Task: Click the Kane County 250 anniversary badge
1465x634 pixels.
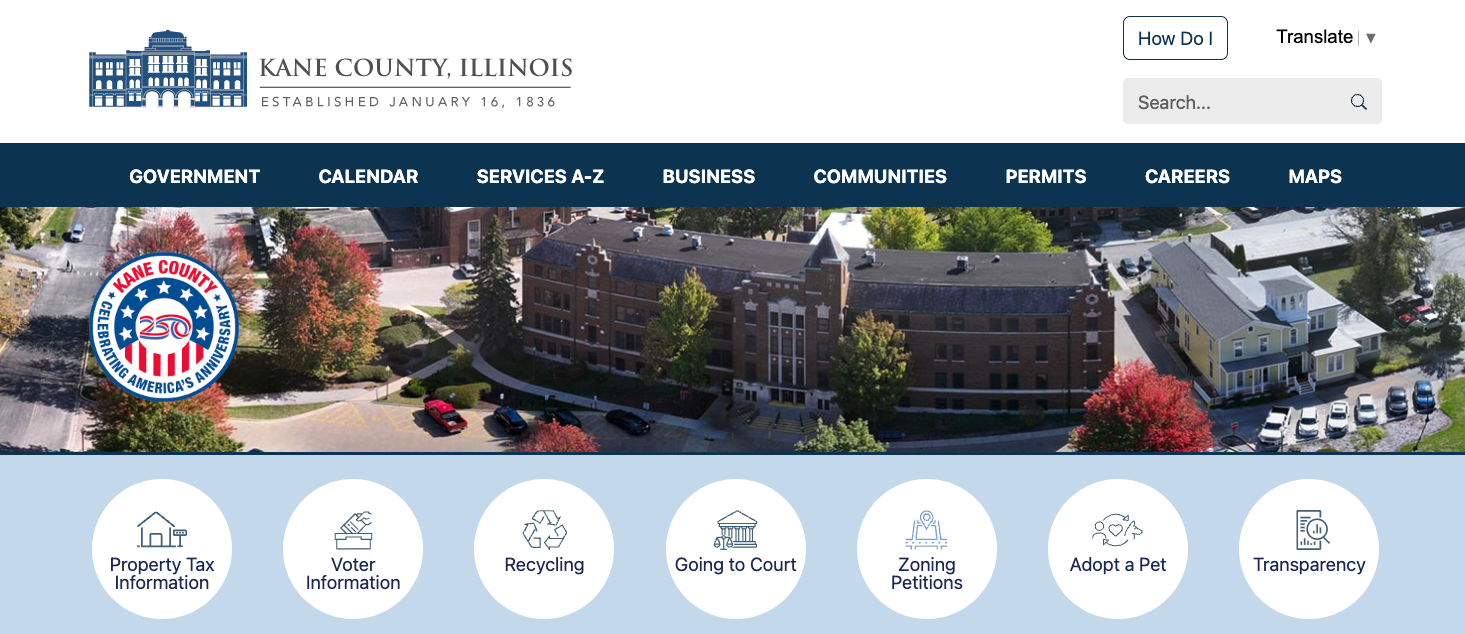Action: click(164, 327)
